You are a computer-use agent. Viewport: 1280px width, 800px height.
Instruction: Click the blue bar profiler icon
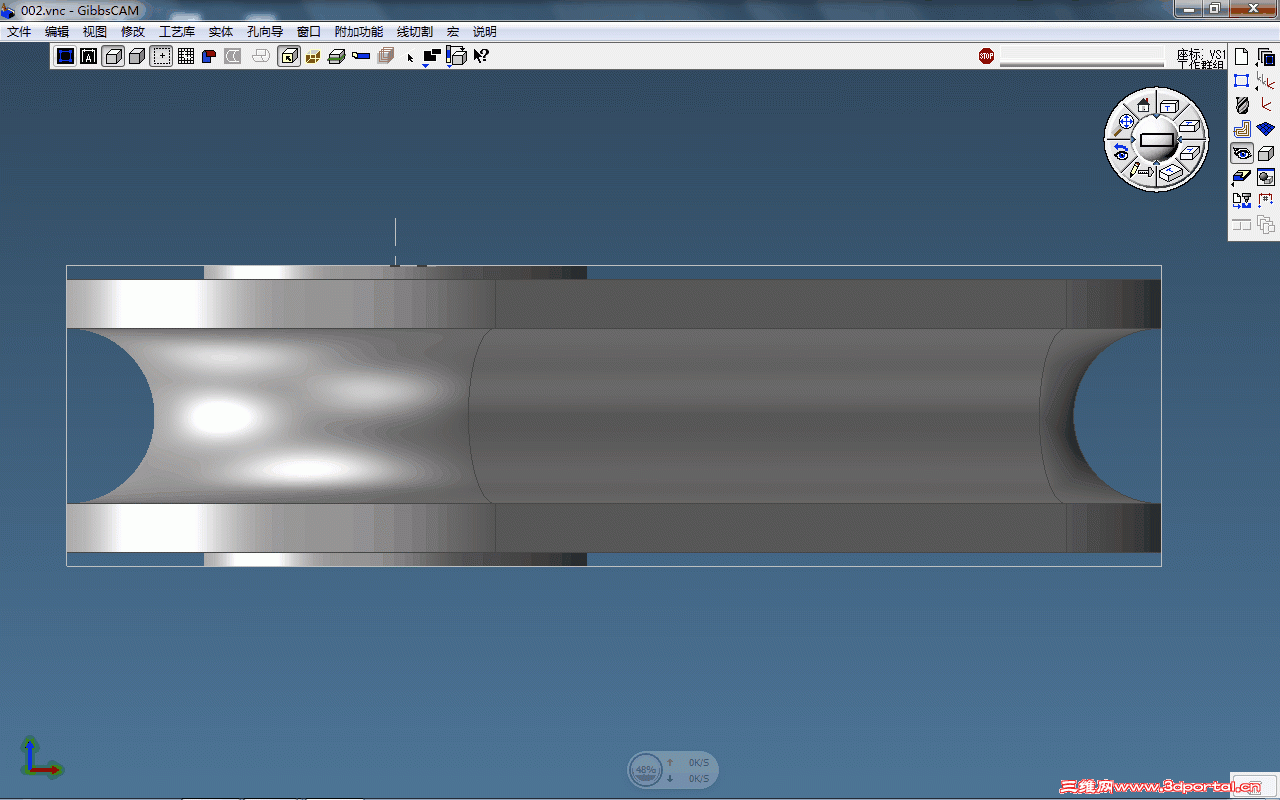[x=361, y=56]
